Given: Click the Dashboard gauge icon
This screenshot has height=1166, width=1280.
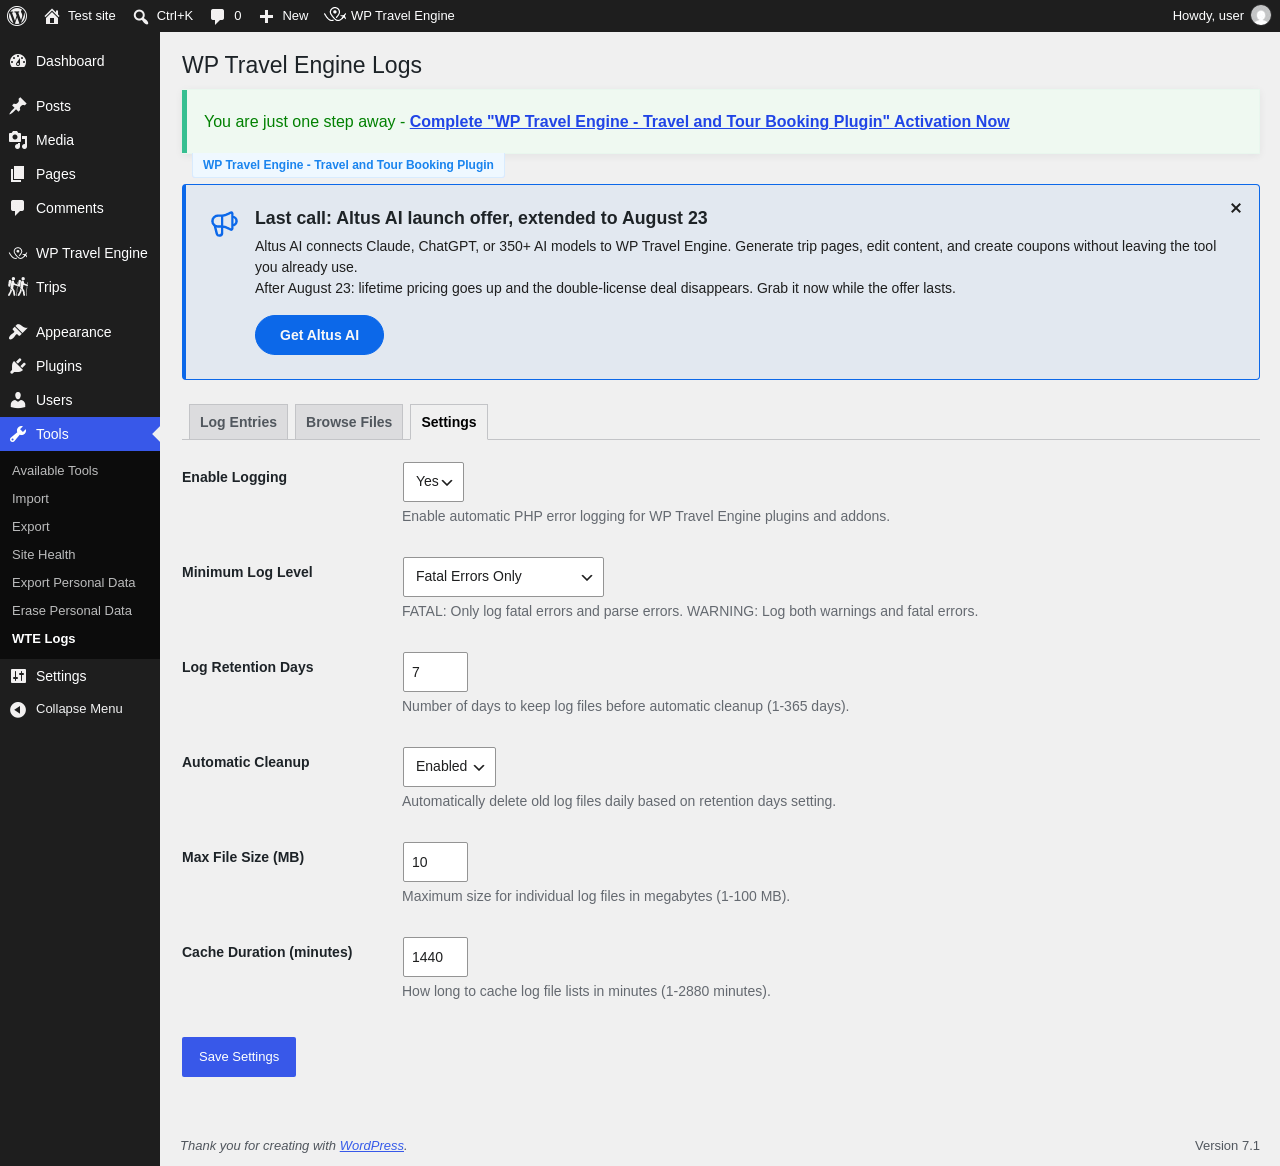Looking at the screenshot, I should 18,61.
